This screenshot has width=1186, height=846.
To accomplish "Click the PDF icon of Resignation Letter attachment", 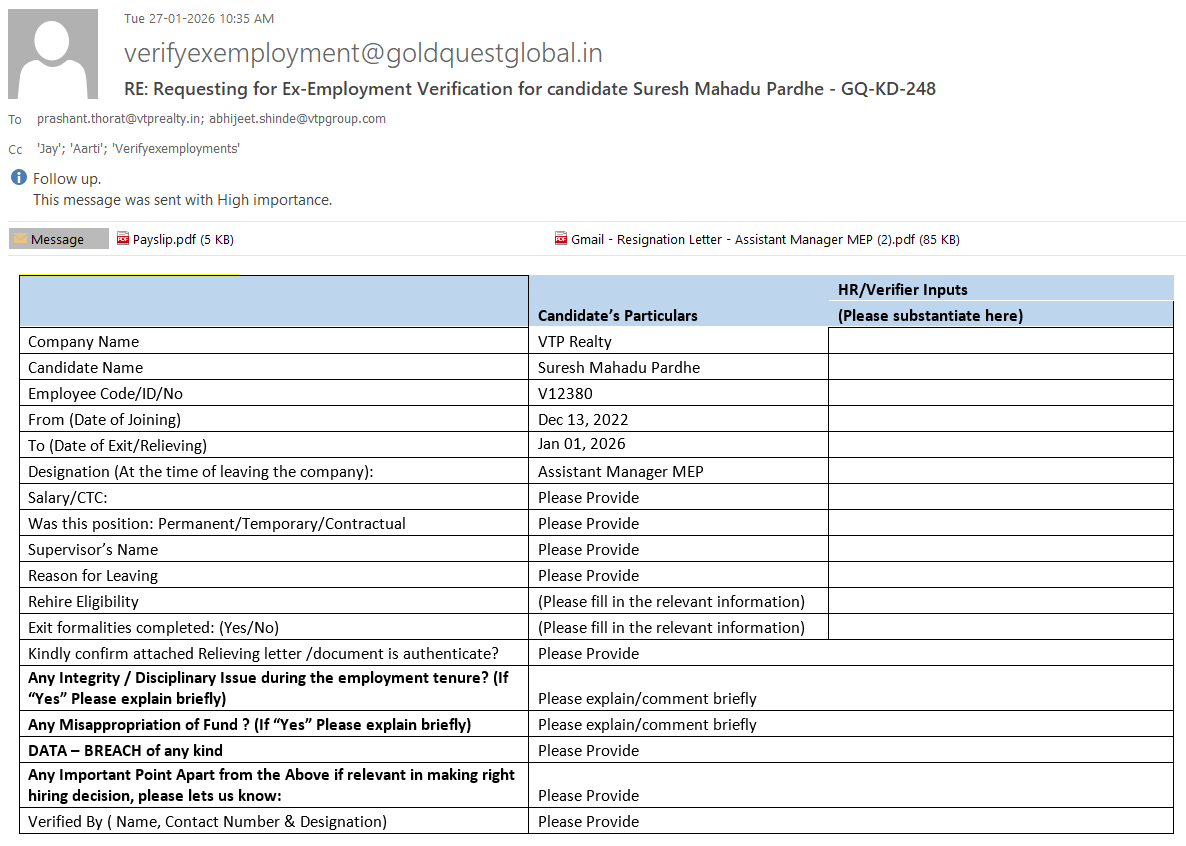I will tap(561, 239).
